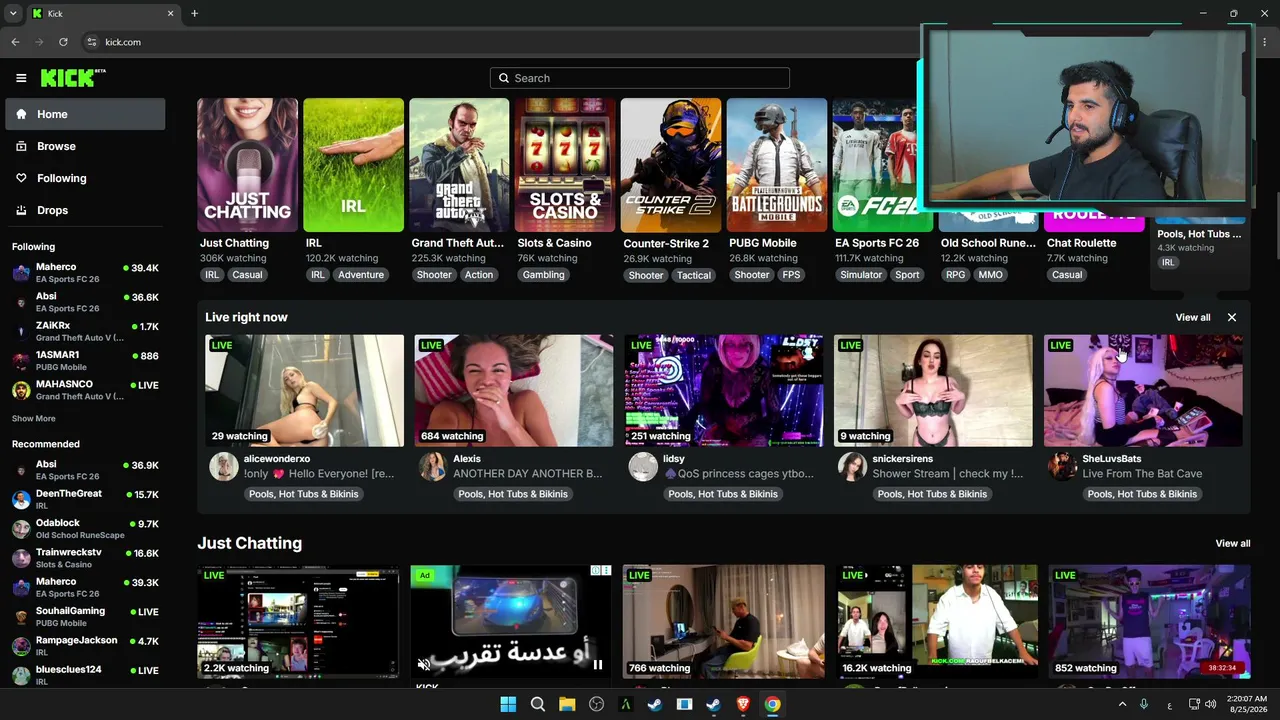
Task: Open the site information icon beside kick.com
Action: coord(91,42)
